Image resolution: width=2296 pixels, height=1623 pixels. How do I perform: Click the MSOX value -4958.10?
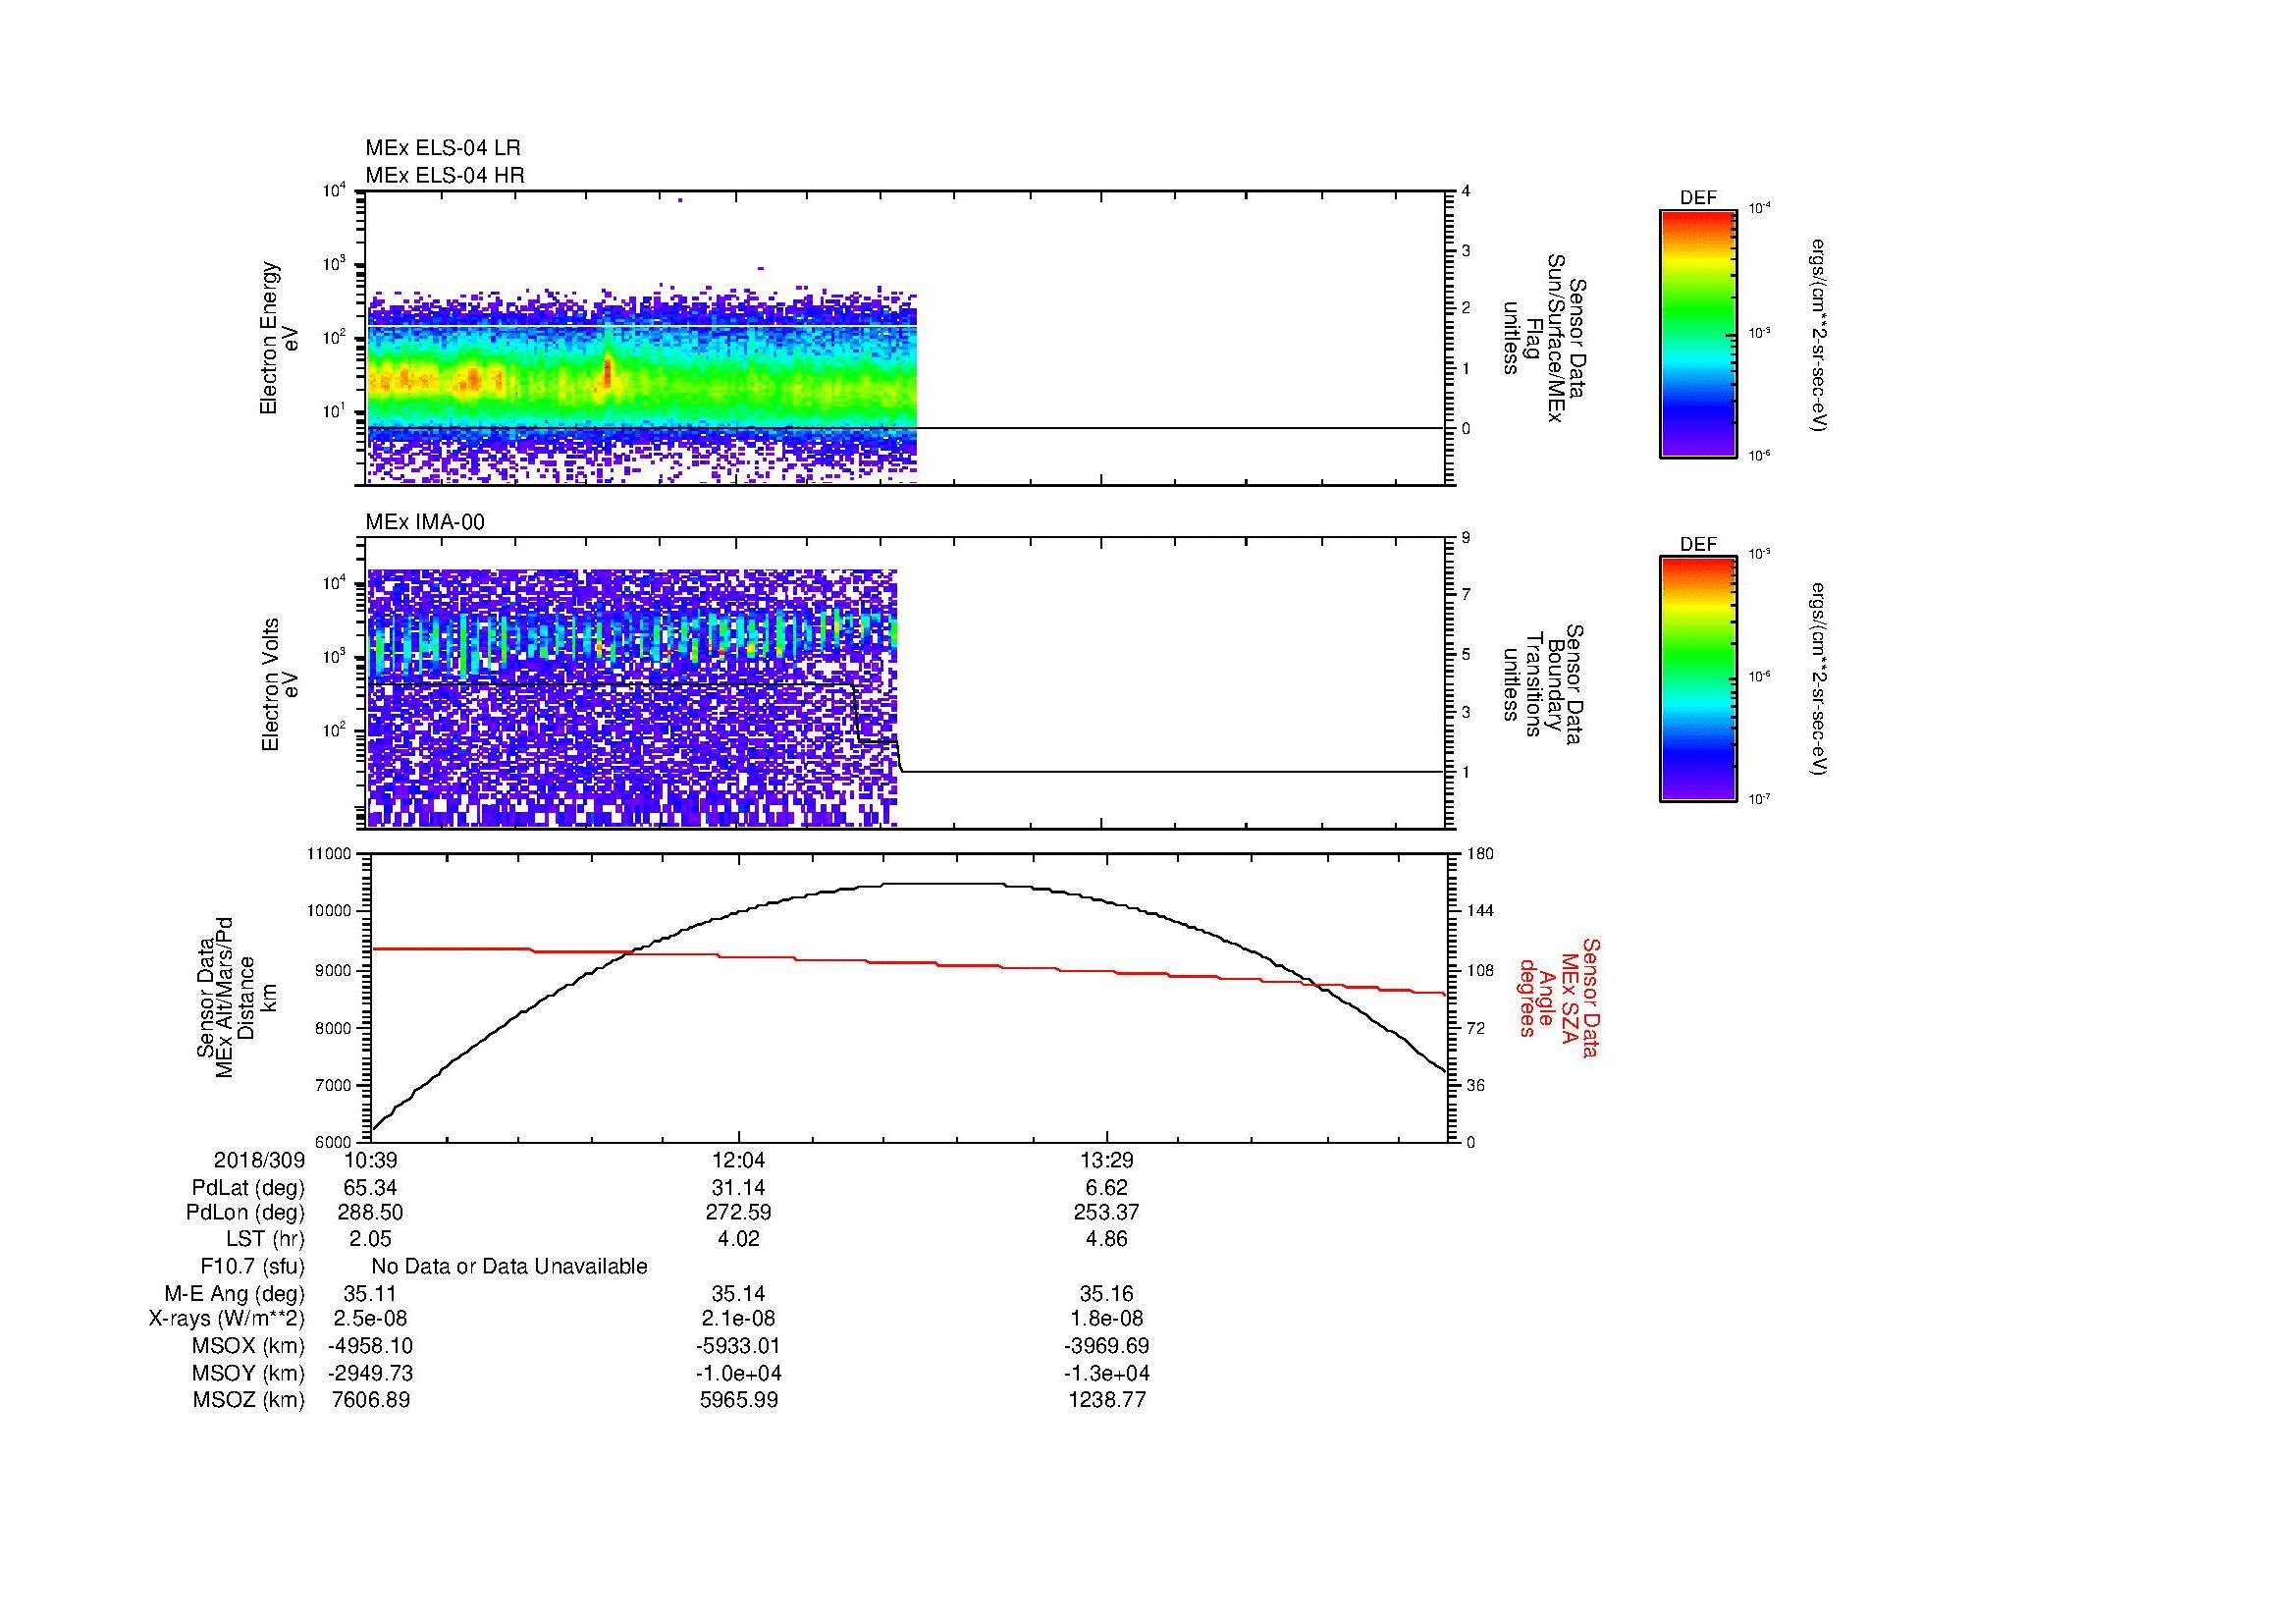[371, 1346]
